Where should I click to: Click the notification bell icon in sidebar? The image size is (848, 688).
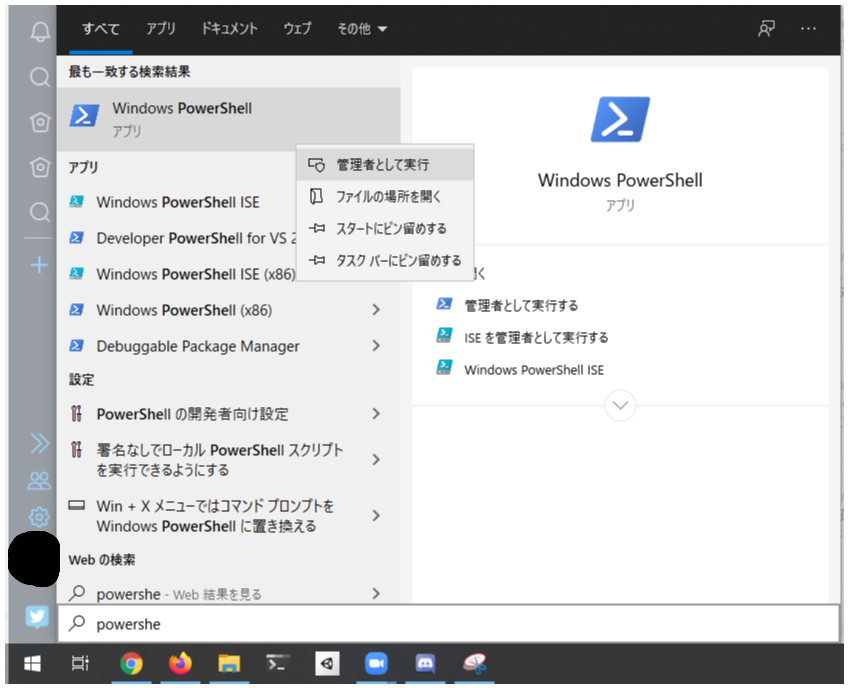point(39,31)
